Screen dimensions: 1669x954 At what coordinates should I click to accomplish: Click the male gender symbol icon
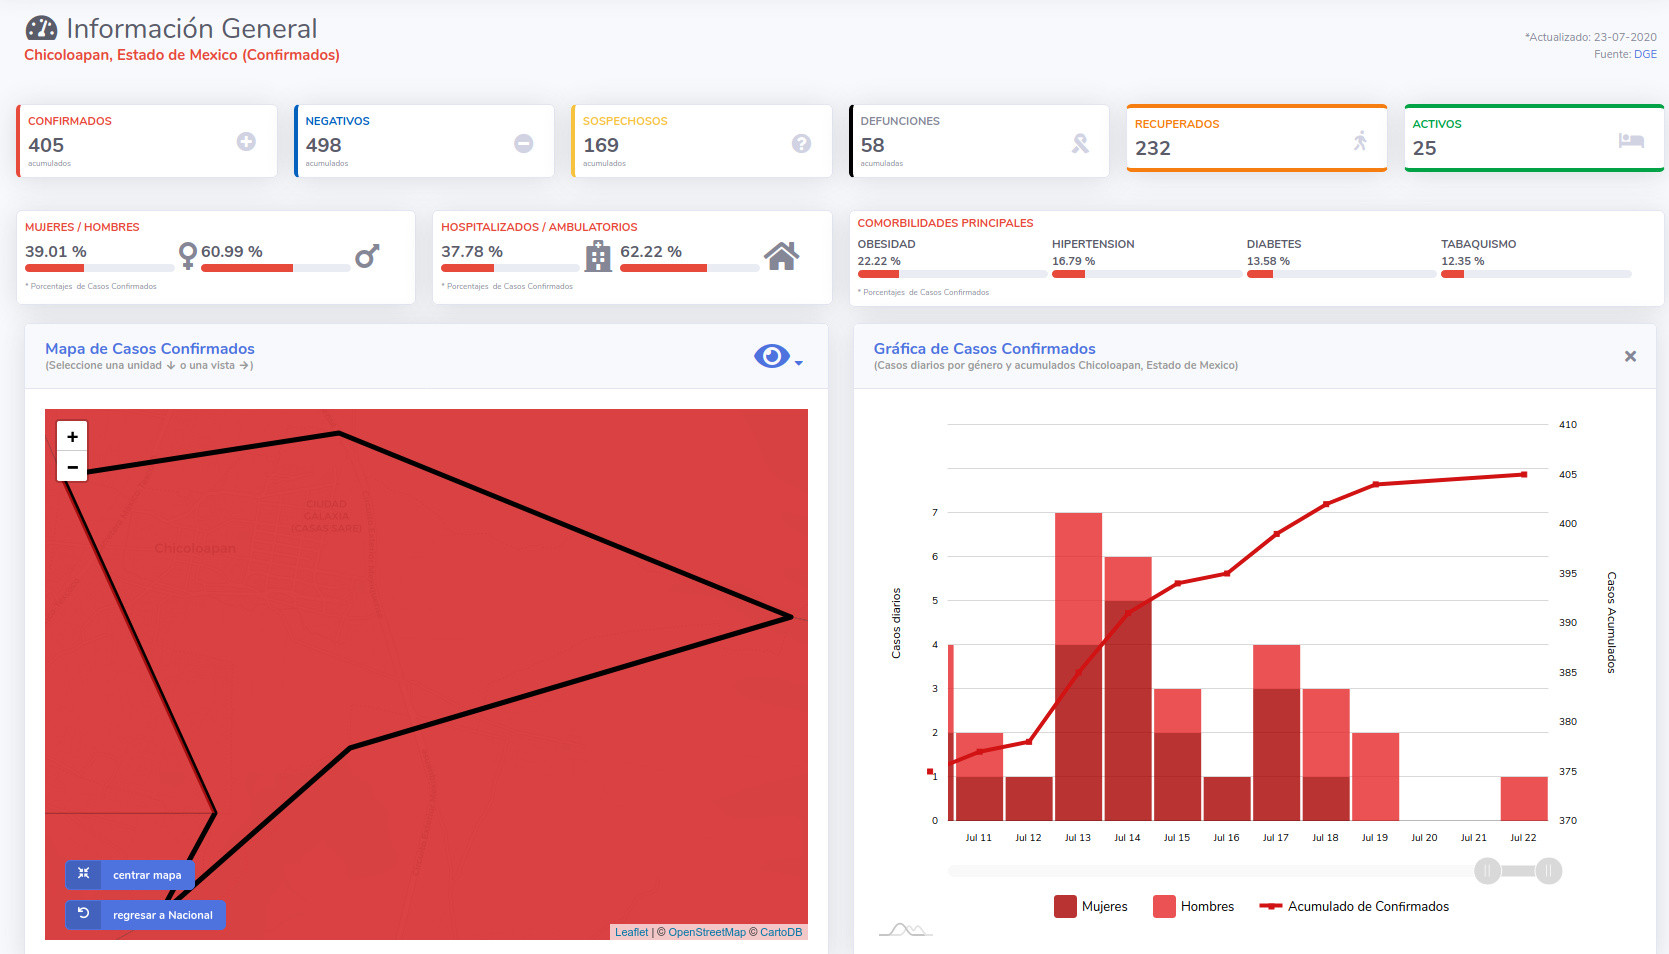(x=367, y=257)
